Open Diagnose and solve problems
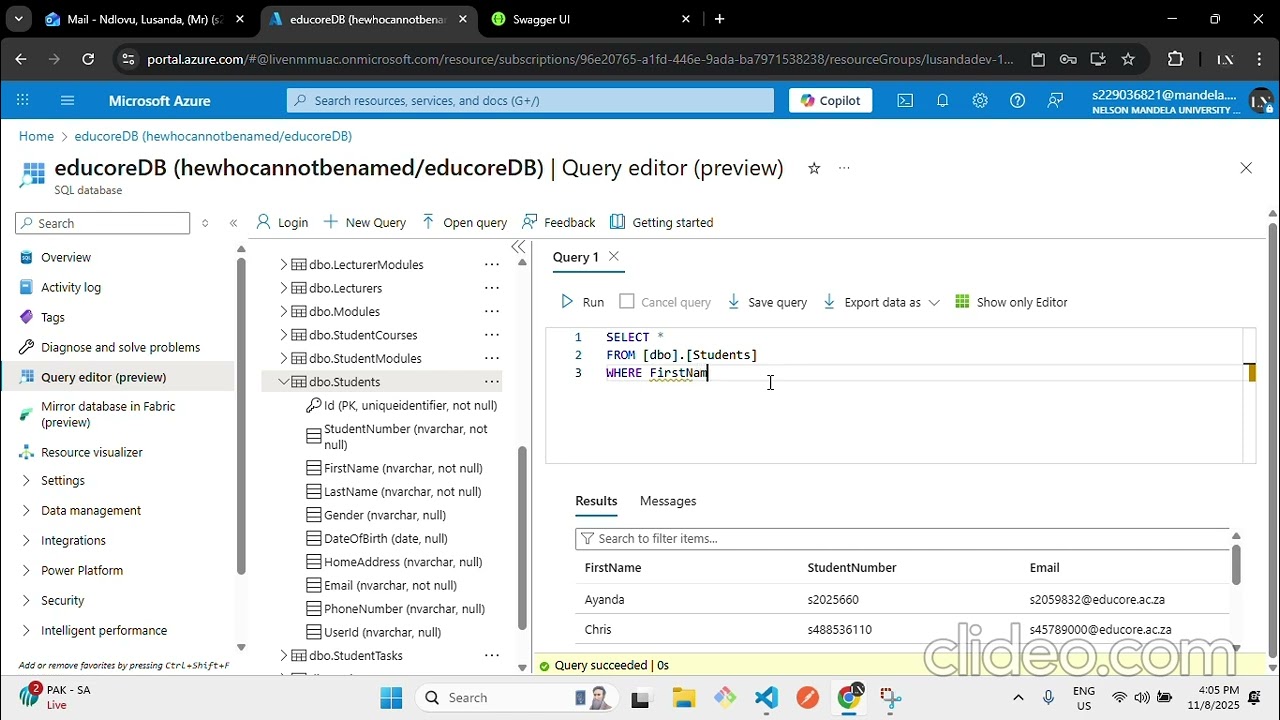The width and height of the screenshot is (1280, 720). (x=120, y=347)
